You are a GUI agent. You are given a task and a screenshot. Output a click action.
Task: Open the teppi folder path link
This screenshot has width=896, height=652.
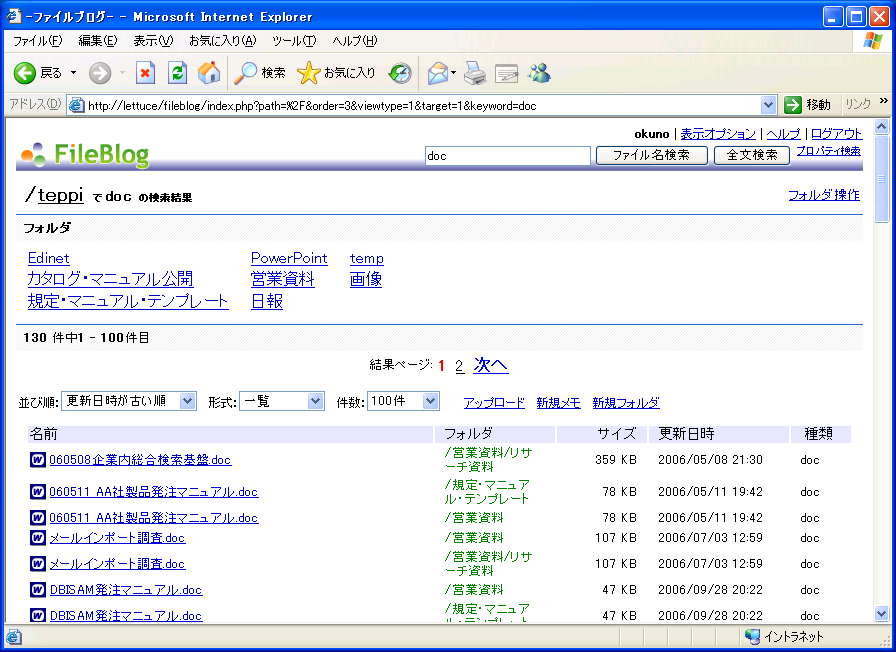coord(61,195)
